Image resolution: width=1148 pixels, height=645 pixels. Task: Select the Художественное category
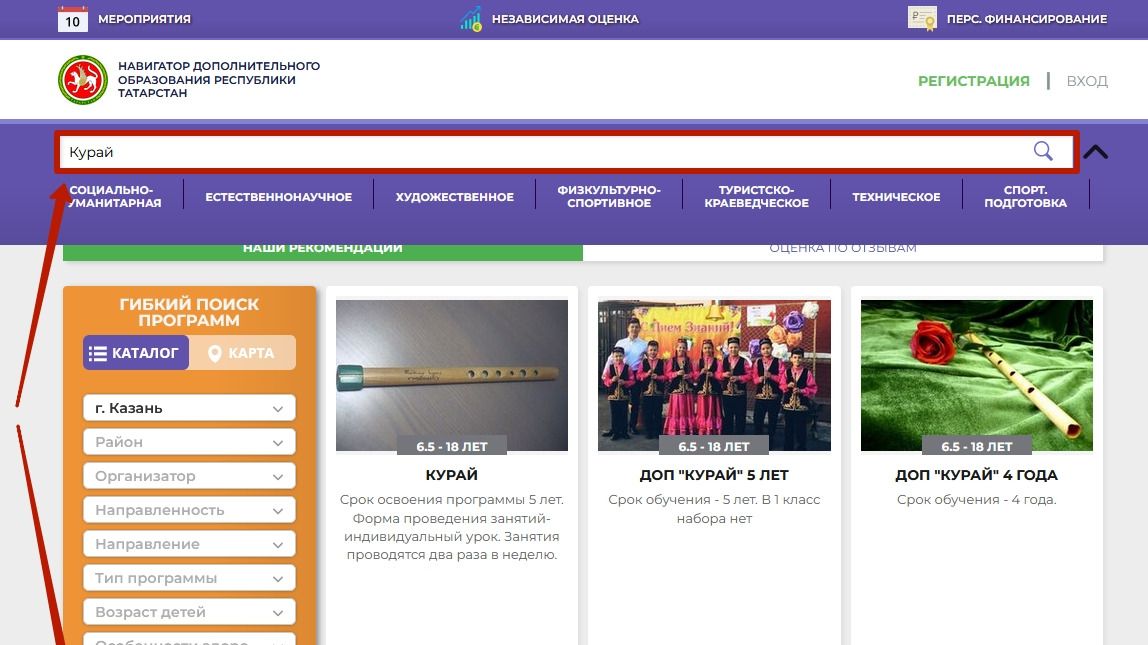coord(454,197)
